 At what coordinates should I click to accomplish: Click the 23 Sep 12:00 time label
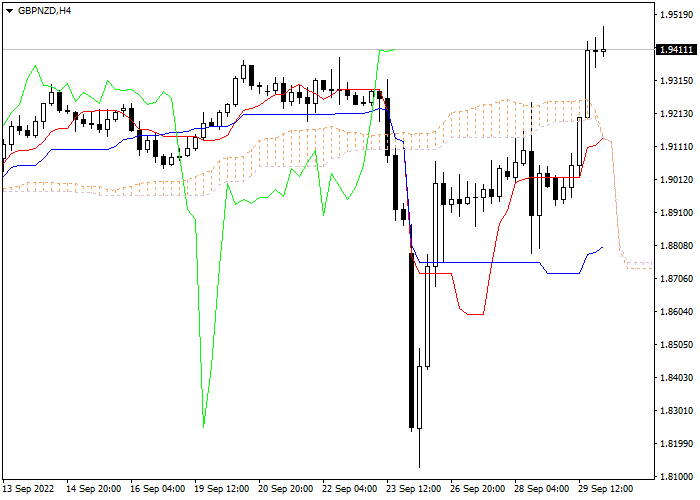pyautogui.click(x=414, y=489)
